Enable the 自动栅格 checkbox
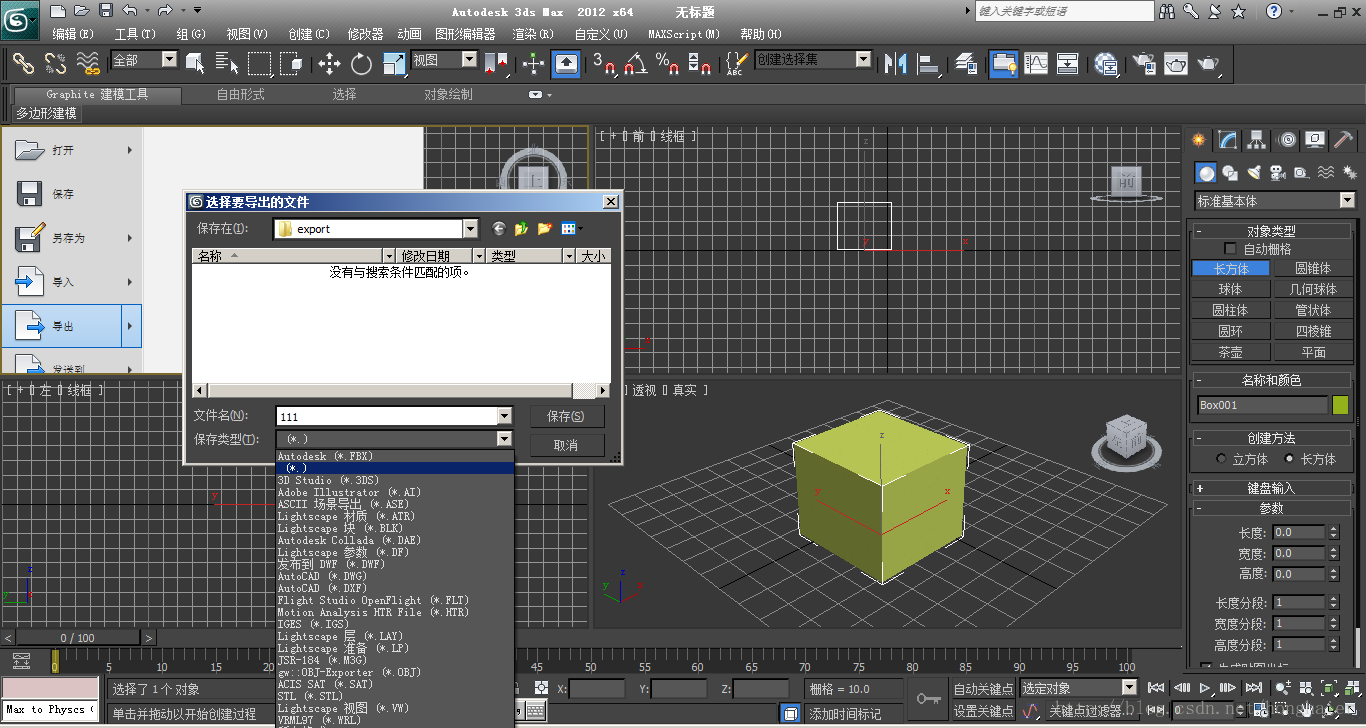The width and height of the screenshot is (1366, 728). [1230, 249]
